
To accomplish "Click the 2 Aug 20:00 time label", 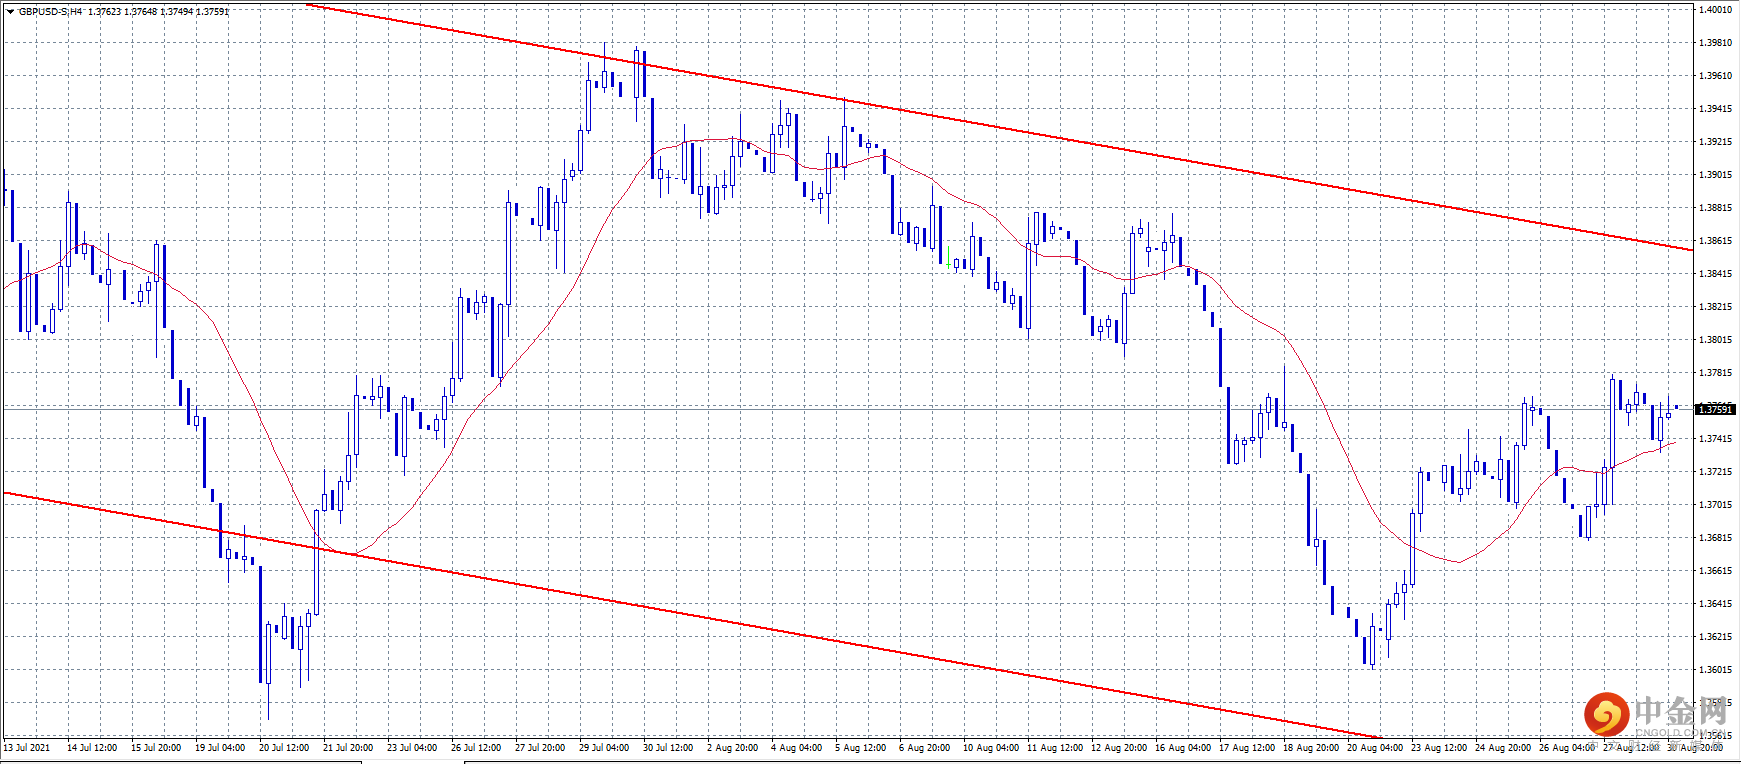I will click(x=732, y=747).
